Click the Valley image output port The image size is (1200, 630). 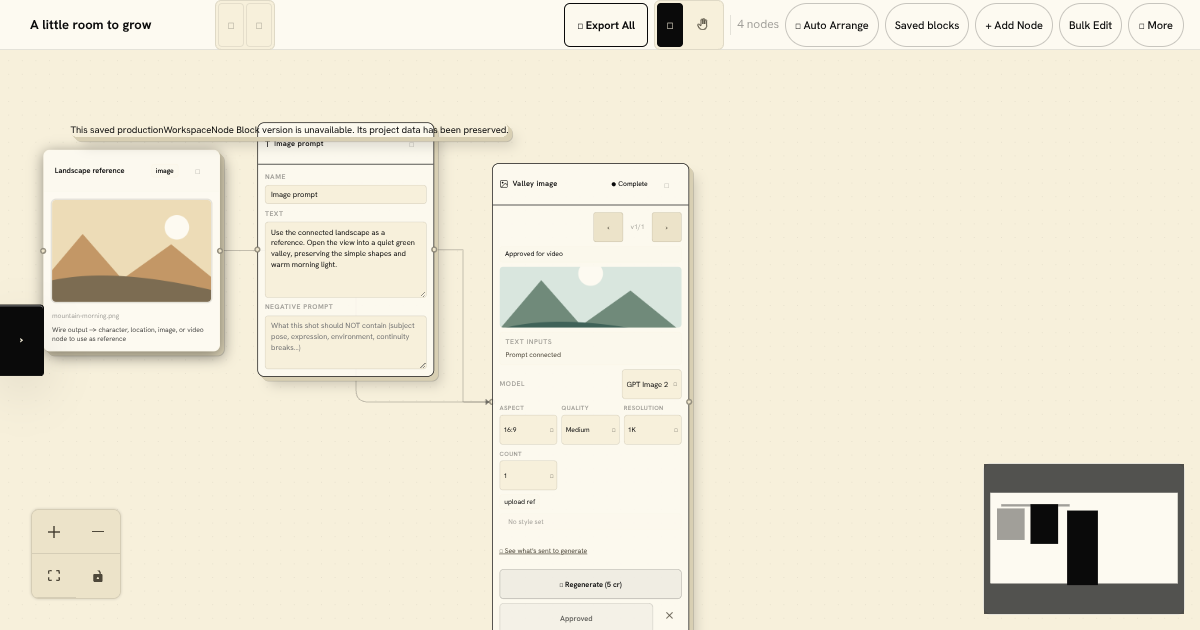pyautogui.click(x=689, y=402)
